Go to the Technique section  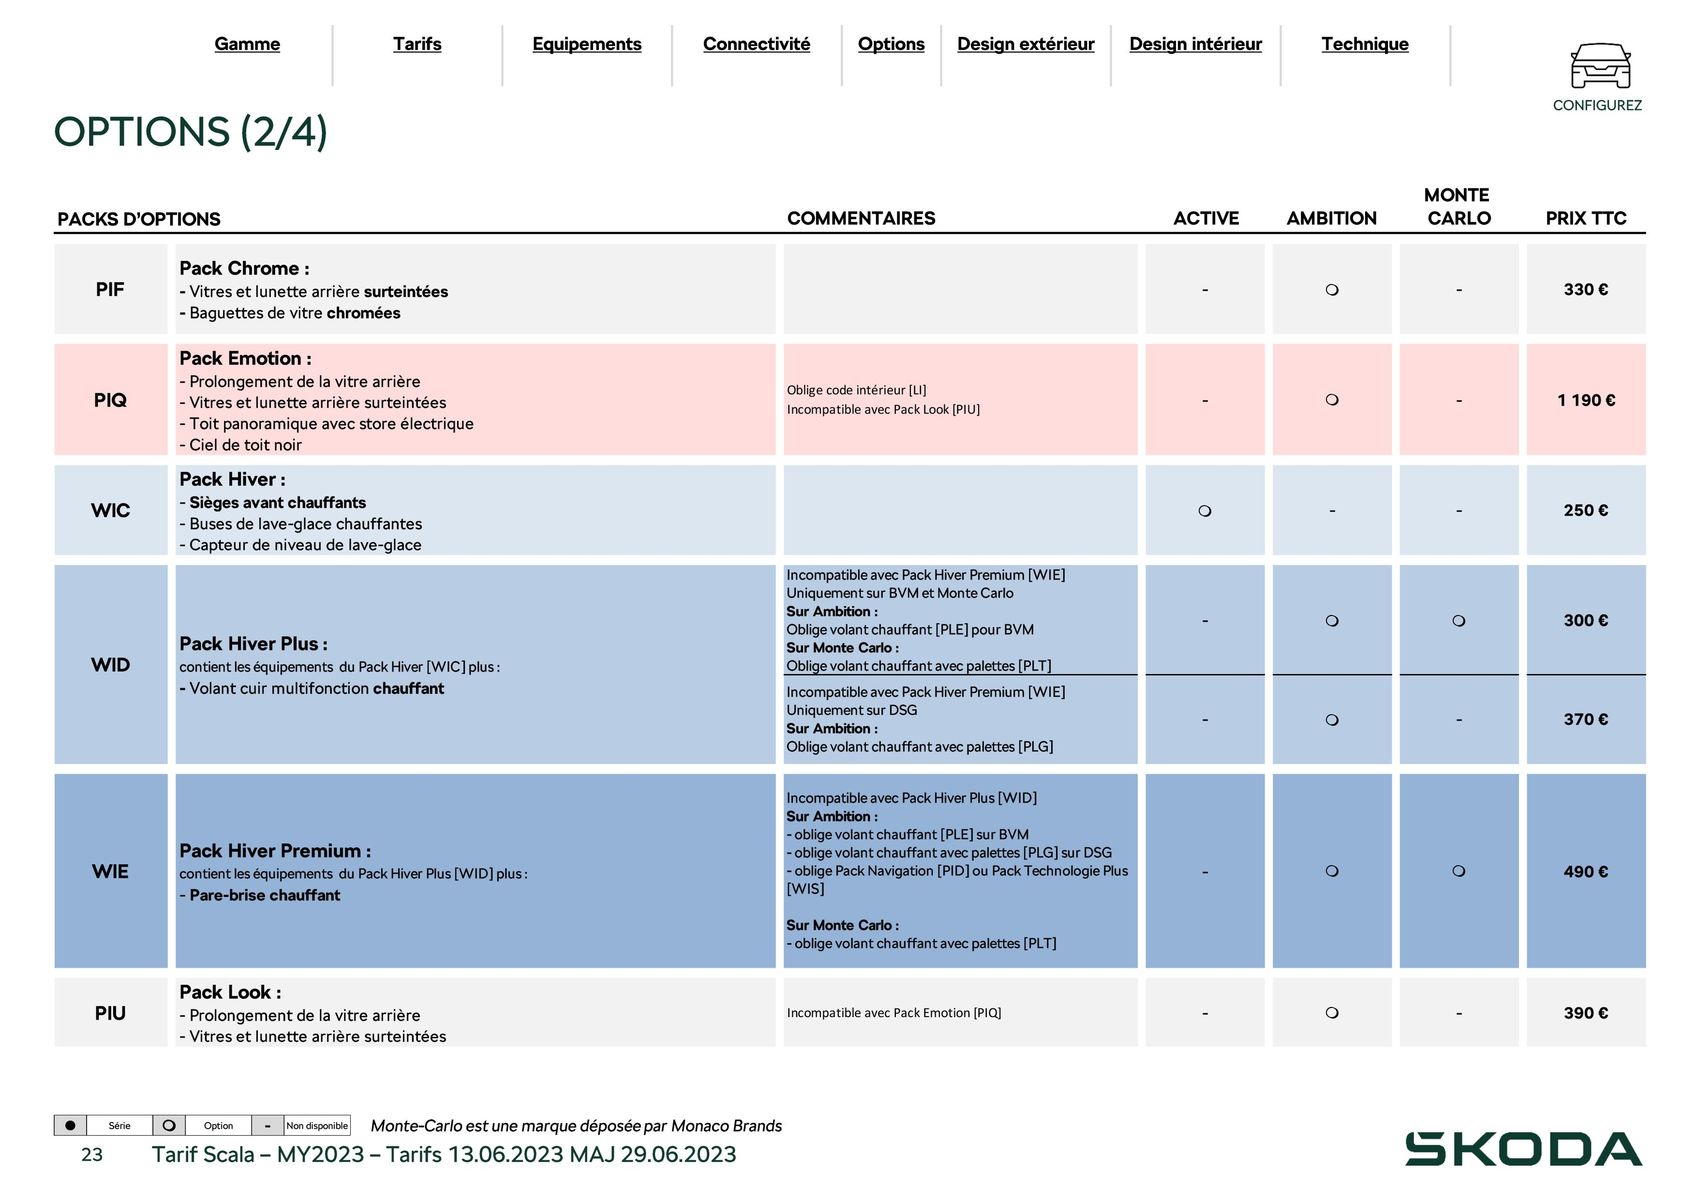click(x=1365, y=44)
